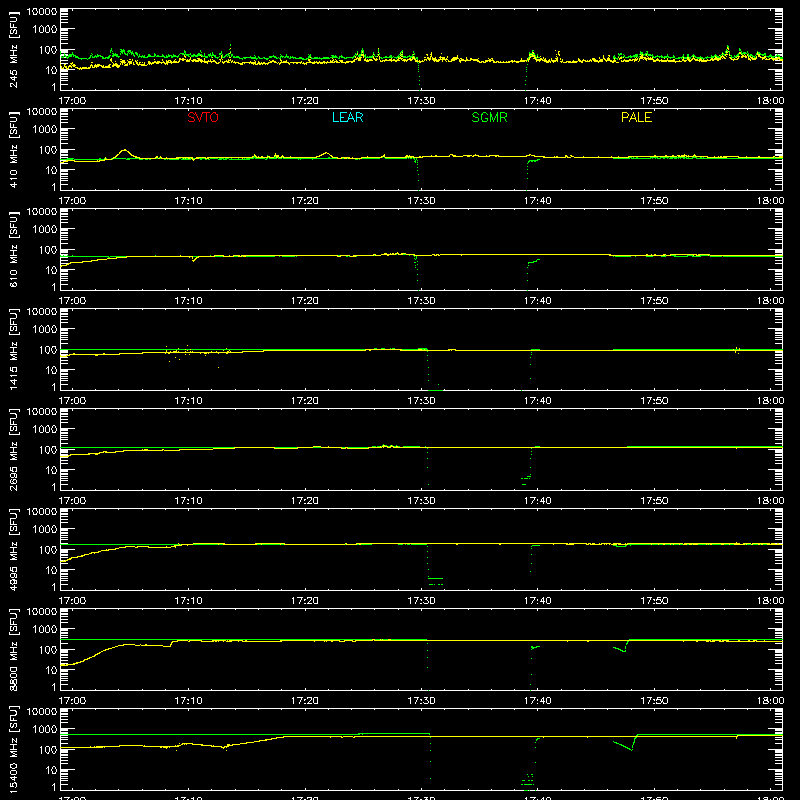
Task: Click the green SGMR station label
Action: tap(489, 117)
